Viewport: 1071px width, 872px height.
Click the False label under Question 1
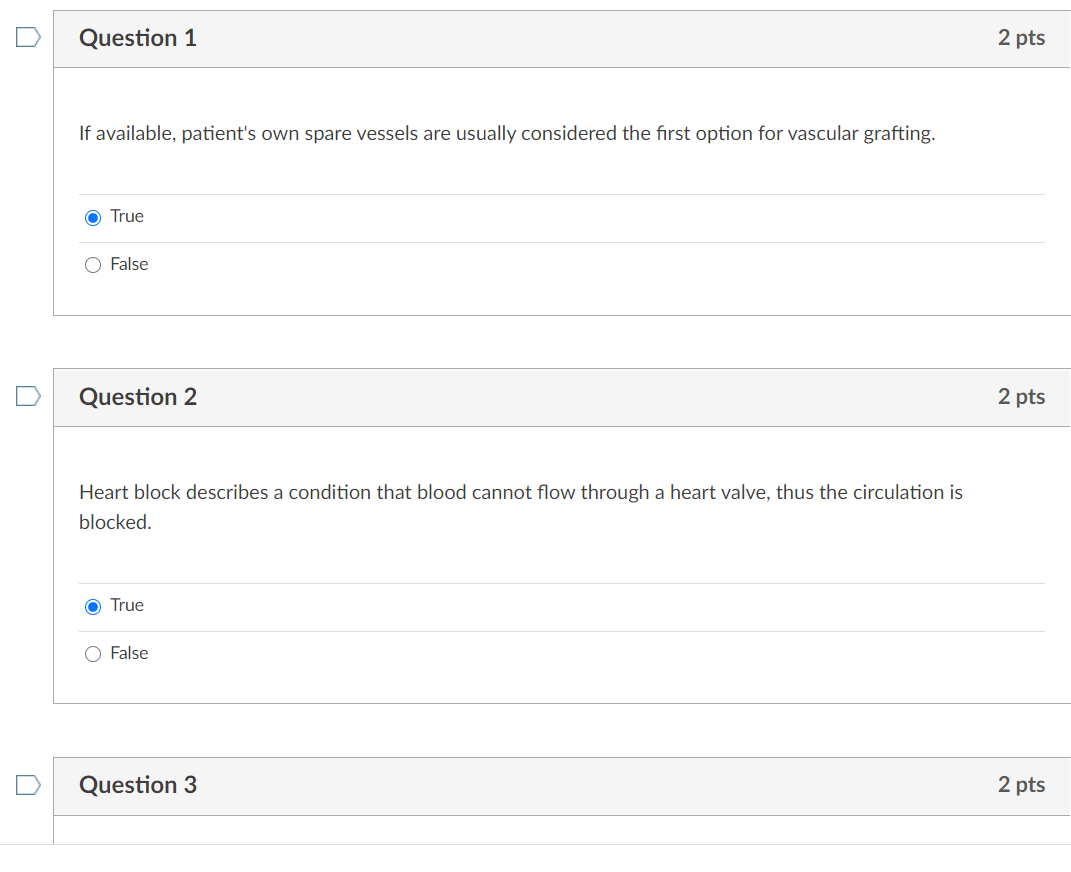pos(129,264)
